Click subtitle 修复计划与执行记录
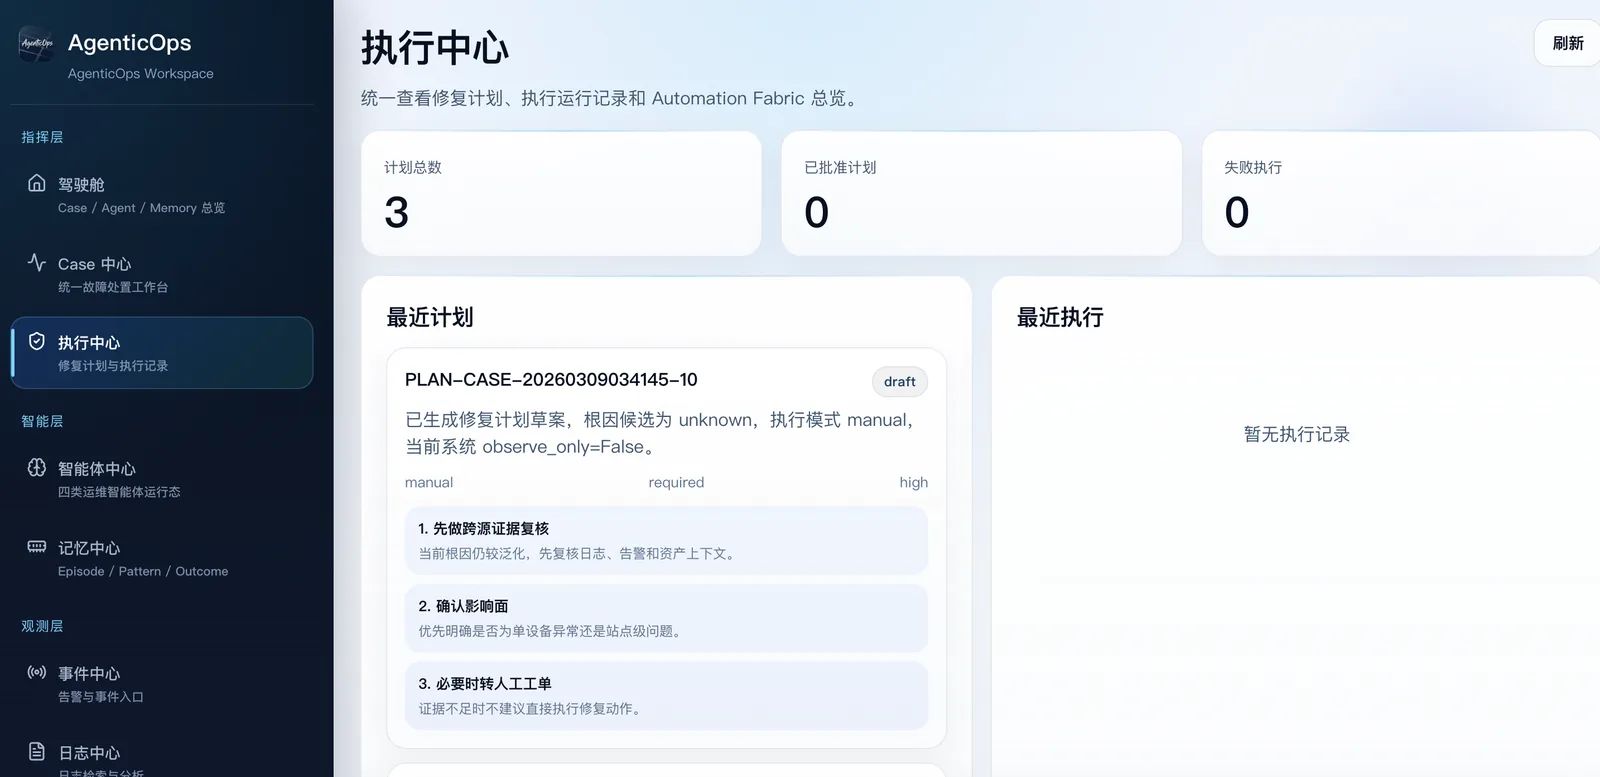This screenshot has height=777, width=1600. pos(113,366)
